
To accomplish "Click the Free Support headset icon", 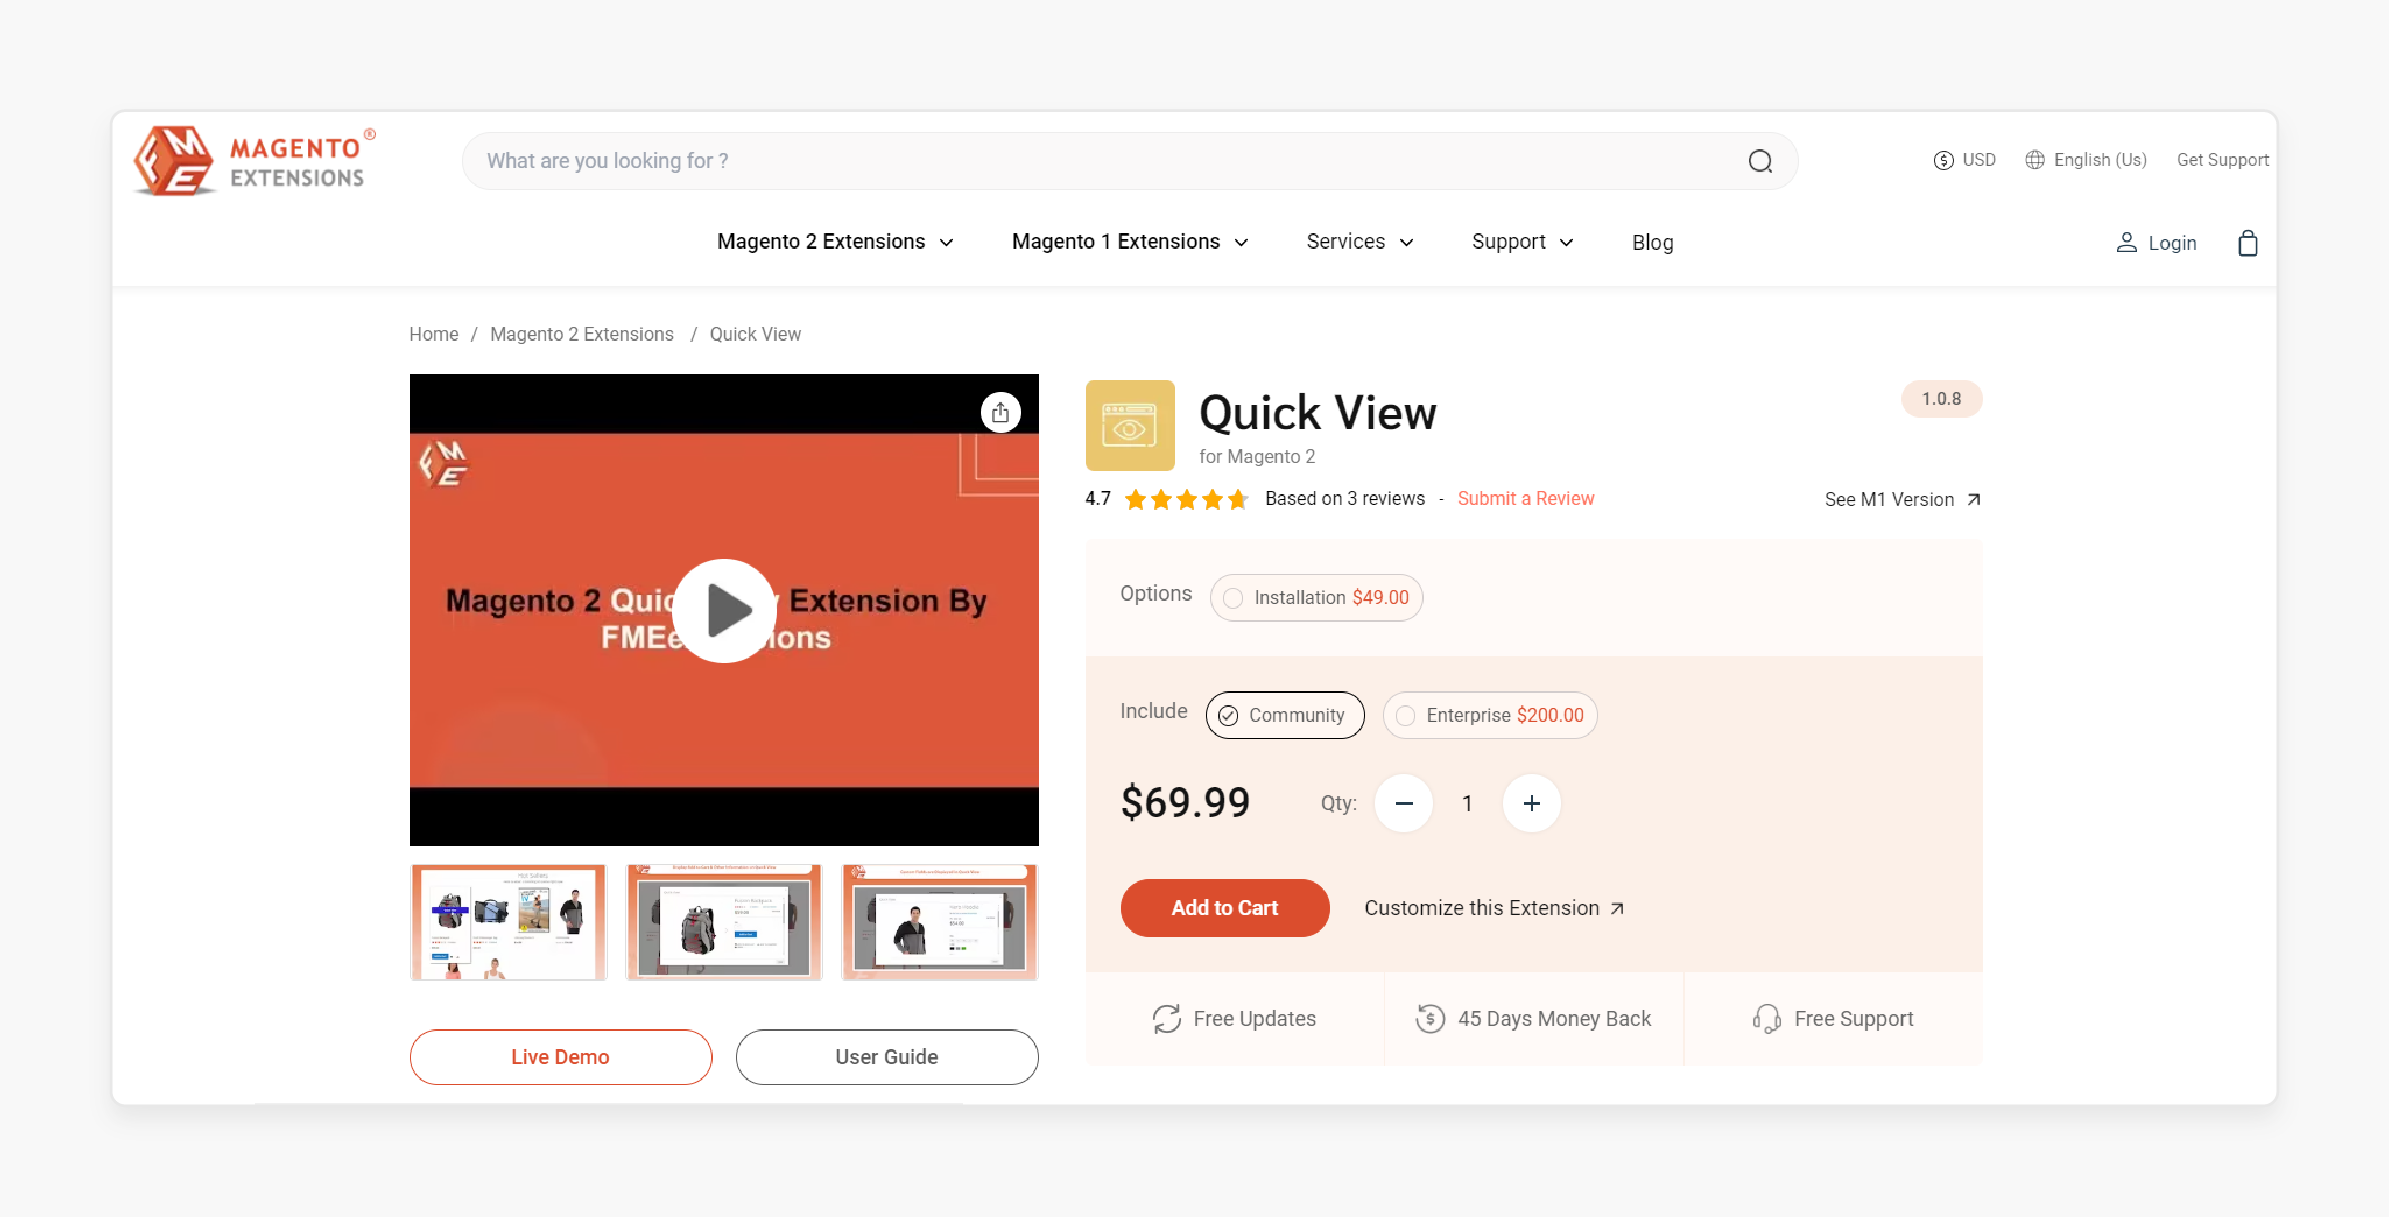I will [1766, 1019].
